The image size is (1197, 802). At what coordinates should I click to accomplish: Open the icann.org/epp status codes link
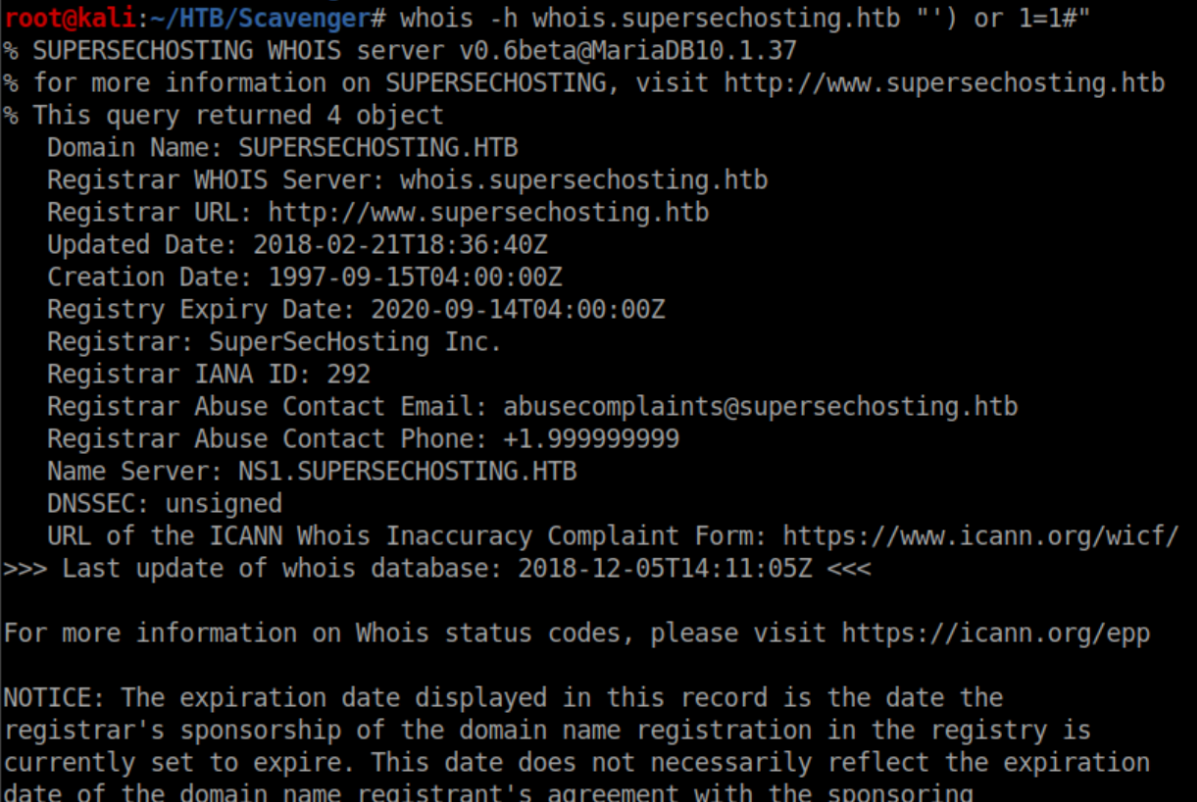pos(995,633)
